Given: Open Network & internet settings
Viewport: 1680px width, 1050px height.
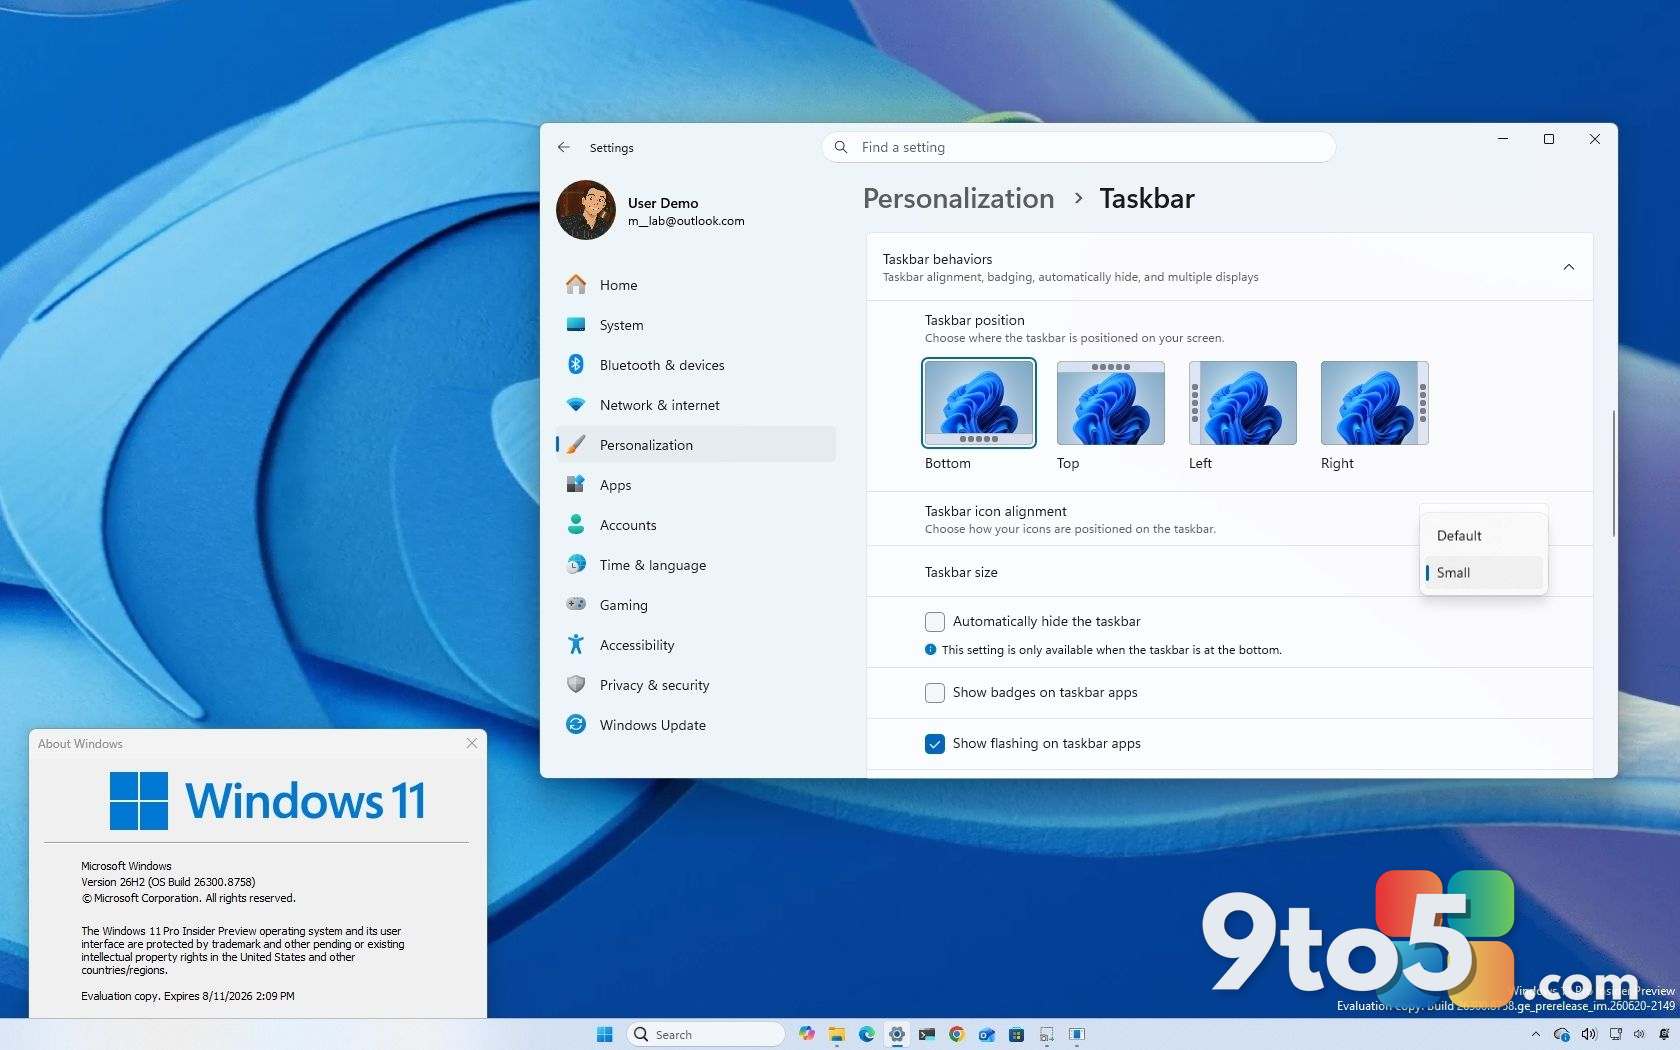Looking at the screenshot, I should point(695,405).
